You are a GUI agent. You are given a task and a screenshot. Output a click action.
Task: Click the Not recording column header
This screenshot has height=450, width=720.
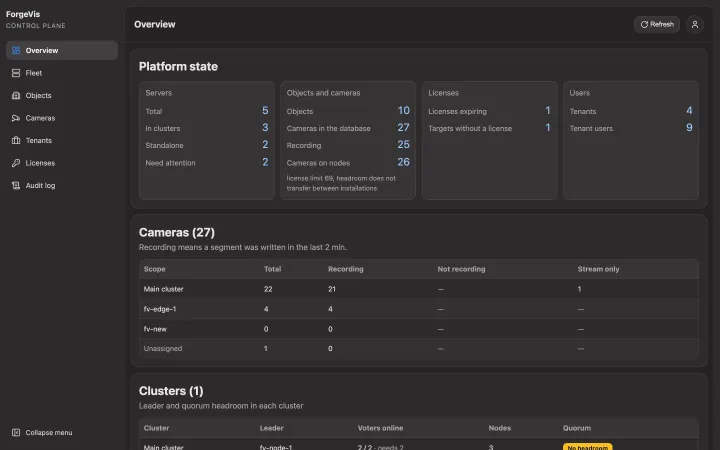click(461, 269)
